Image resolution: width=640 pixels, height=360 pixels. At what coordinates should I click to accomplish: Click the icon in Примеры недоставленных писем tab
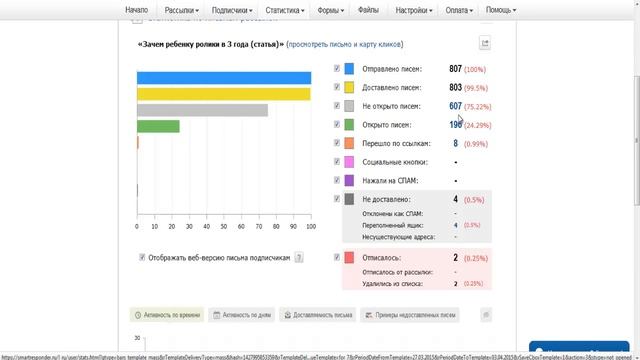(x=369, y=315)
